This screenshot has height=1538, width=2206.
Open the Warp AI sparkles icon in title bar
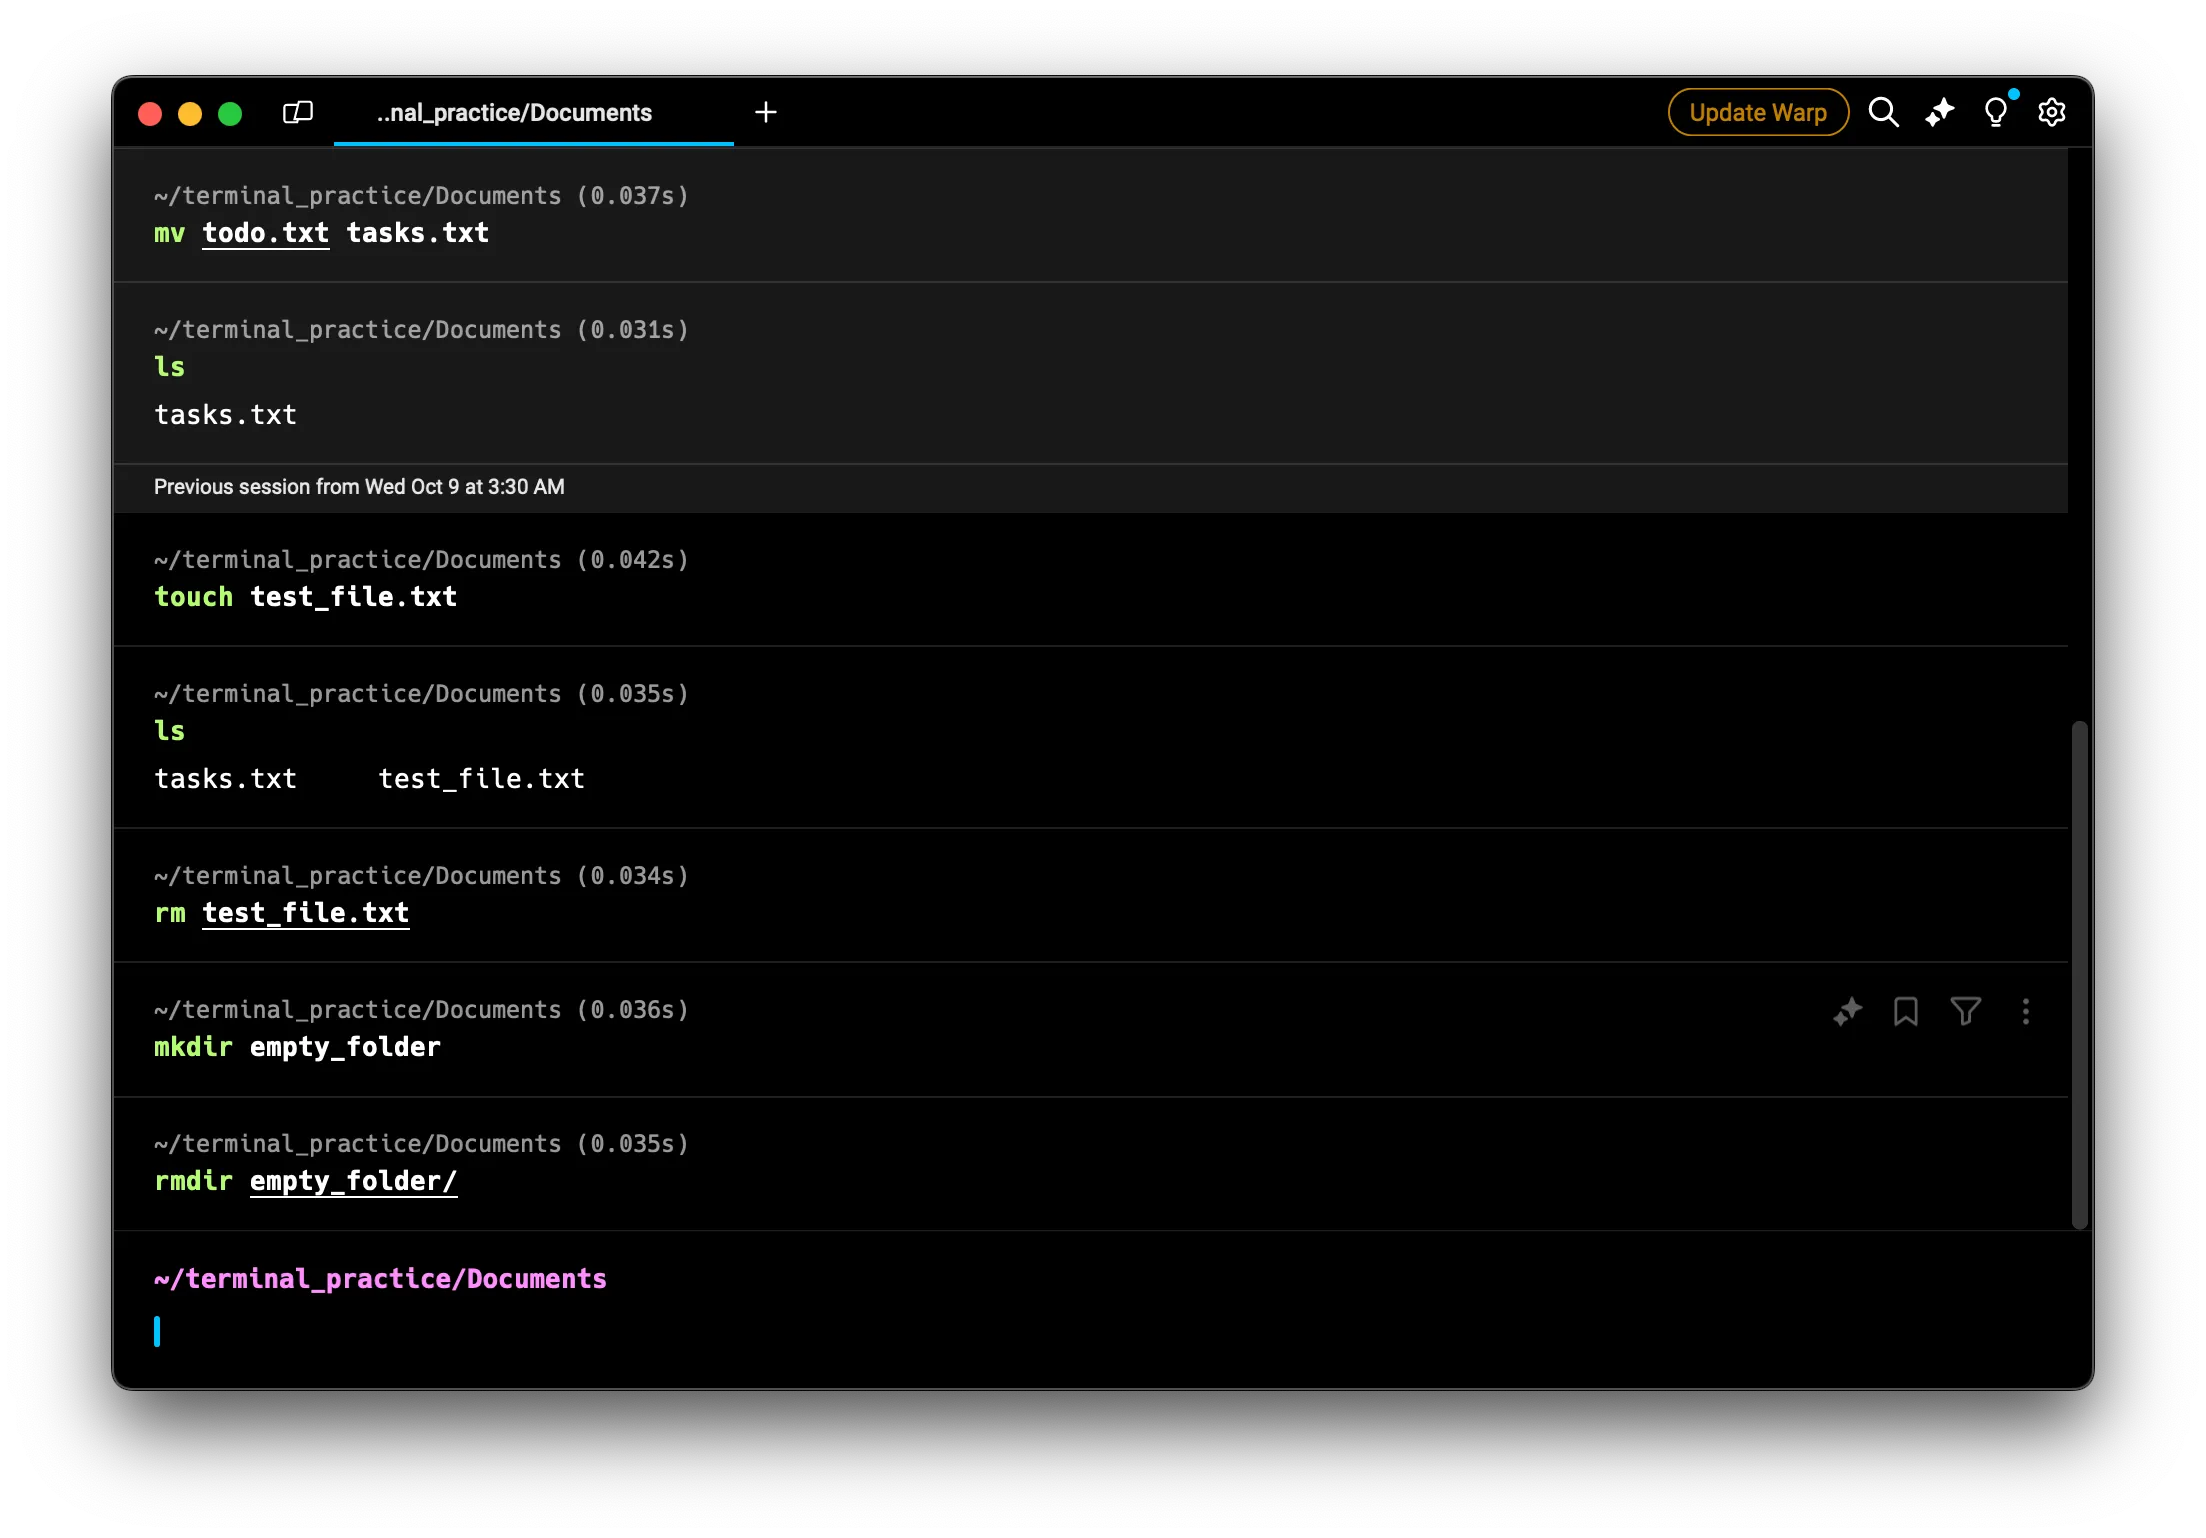[x=1939, y=112]
